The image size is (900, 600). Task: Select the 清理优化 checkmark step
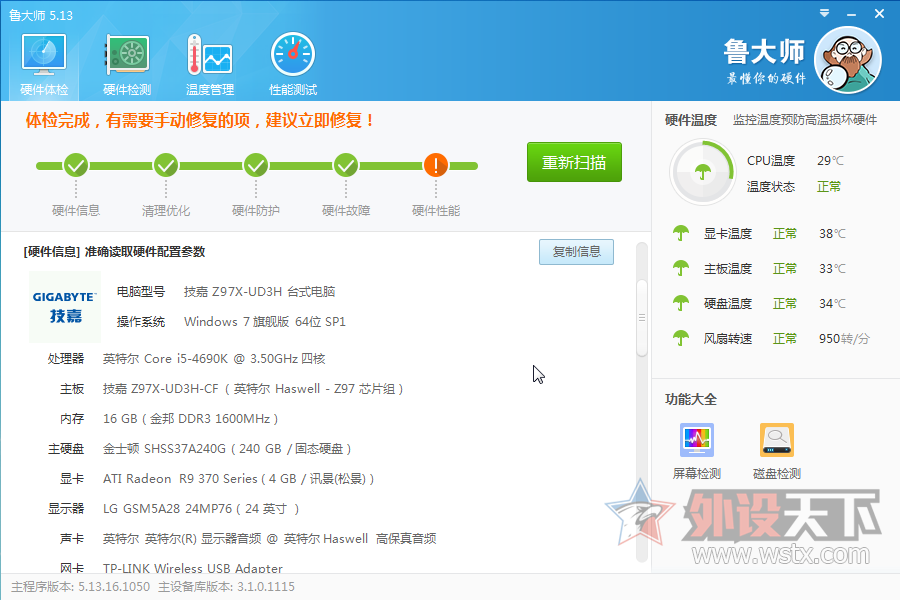166,166
